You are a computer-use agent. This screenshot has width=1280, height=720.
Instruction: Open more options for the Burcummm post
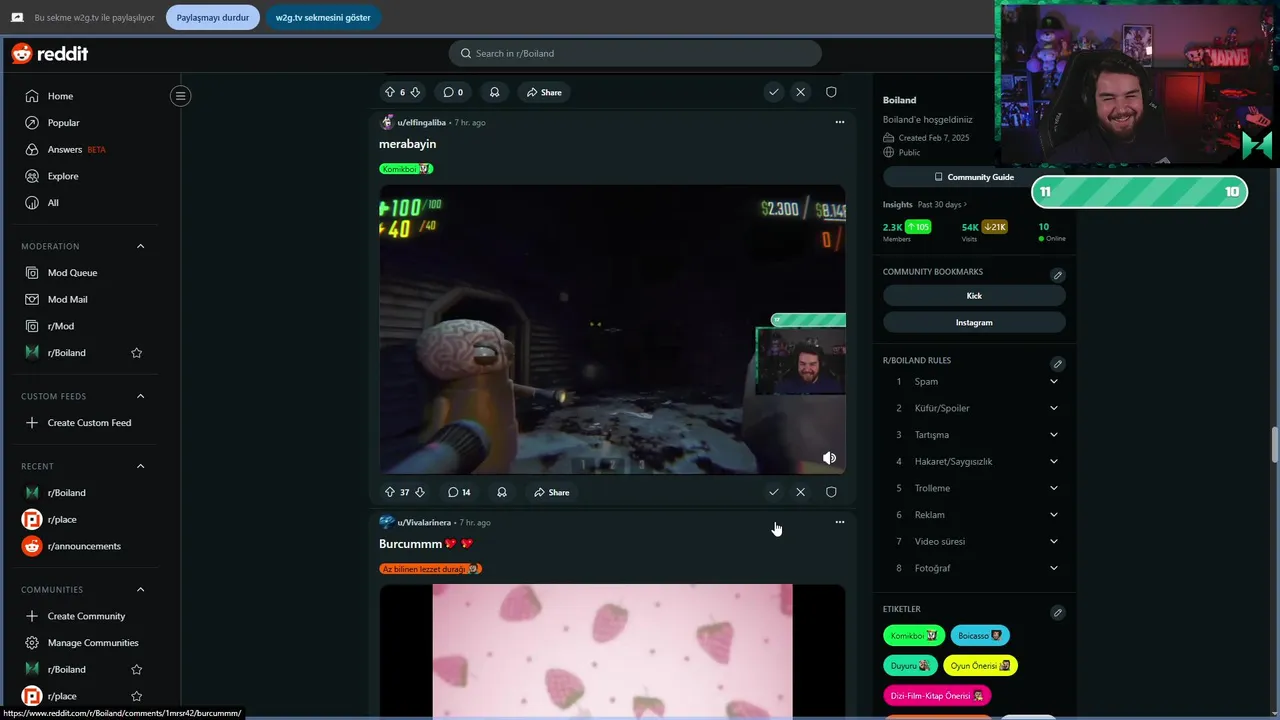(840, 522)
